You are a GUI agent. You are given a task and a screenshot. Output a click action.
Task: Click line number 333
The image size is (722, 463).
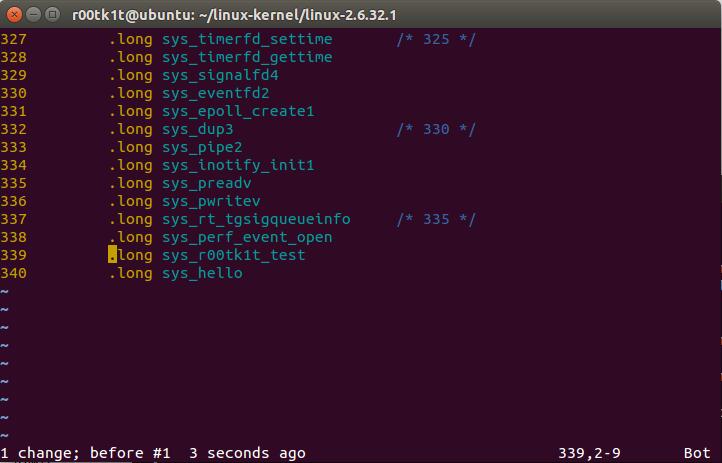(13, 147)
